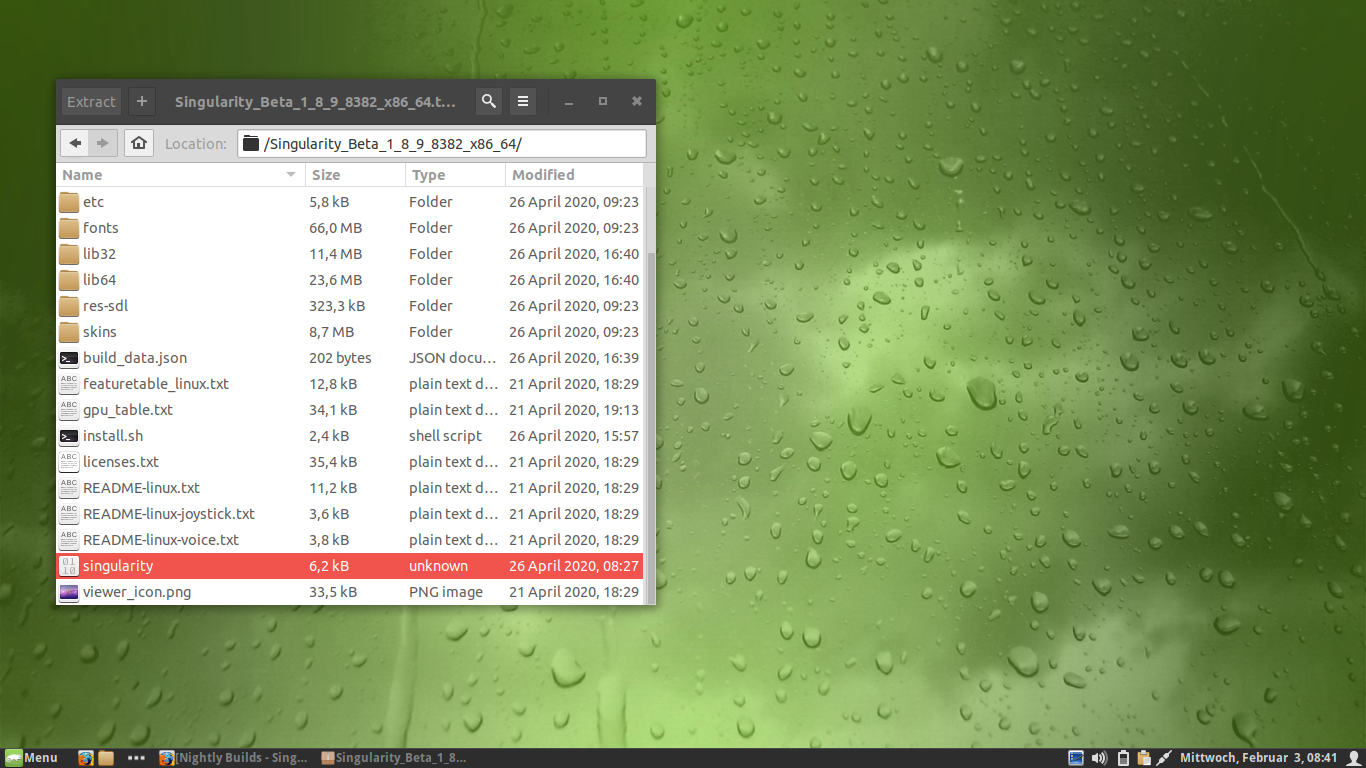Click the viewer_icon.png thumbnail
The image size is (1366, 768).
pyautogui.click(x=69, y=592)
